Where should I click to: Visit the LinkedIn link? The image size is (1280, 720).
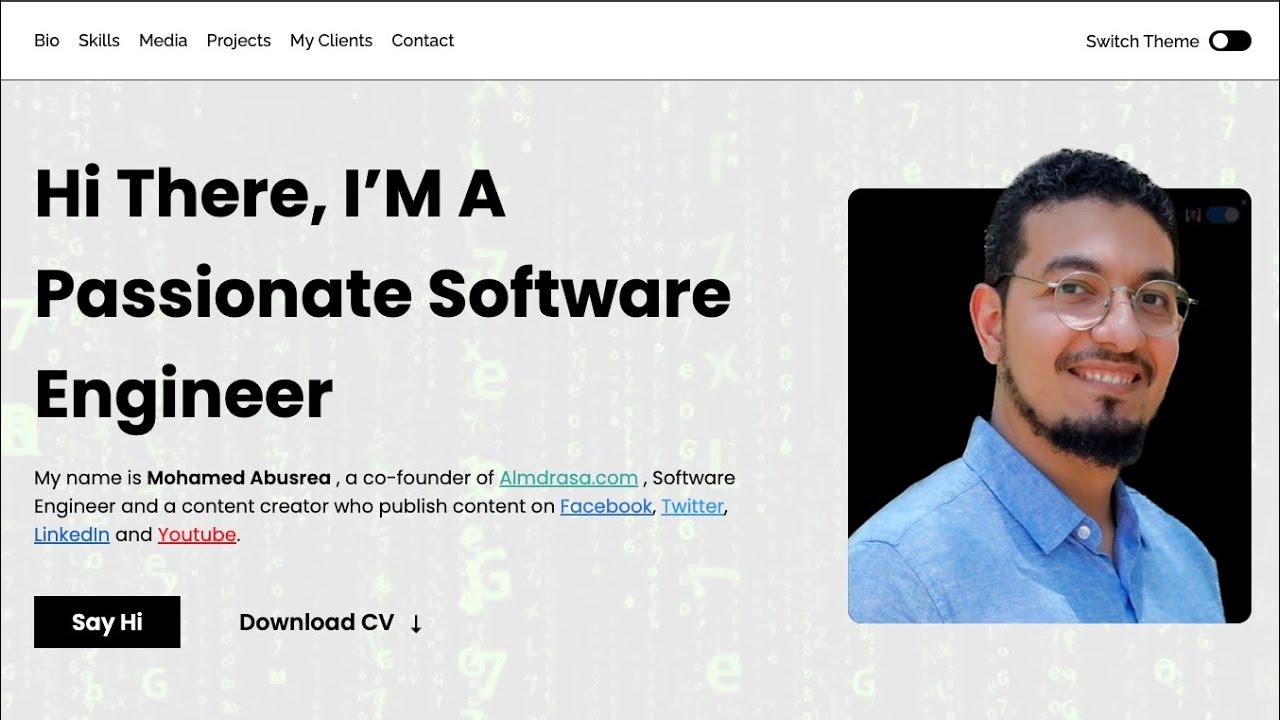[72, 534]
